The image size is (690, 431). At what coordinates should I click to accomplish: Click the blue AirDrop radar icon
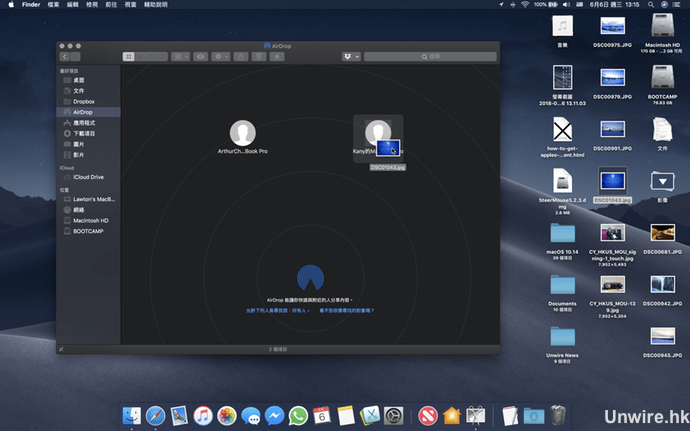click(310, 278)
